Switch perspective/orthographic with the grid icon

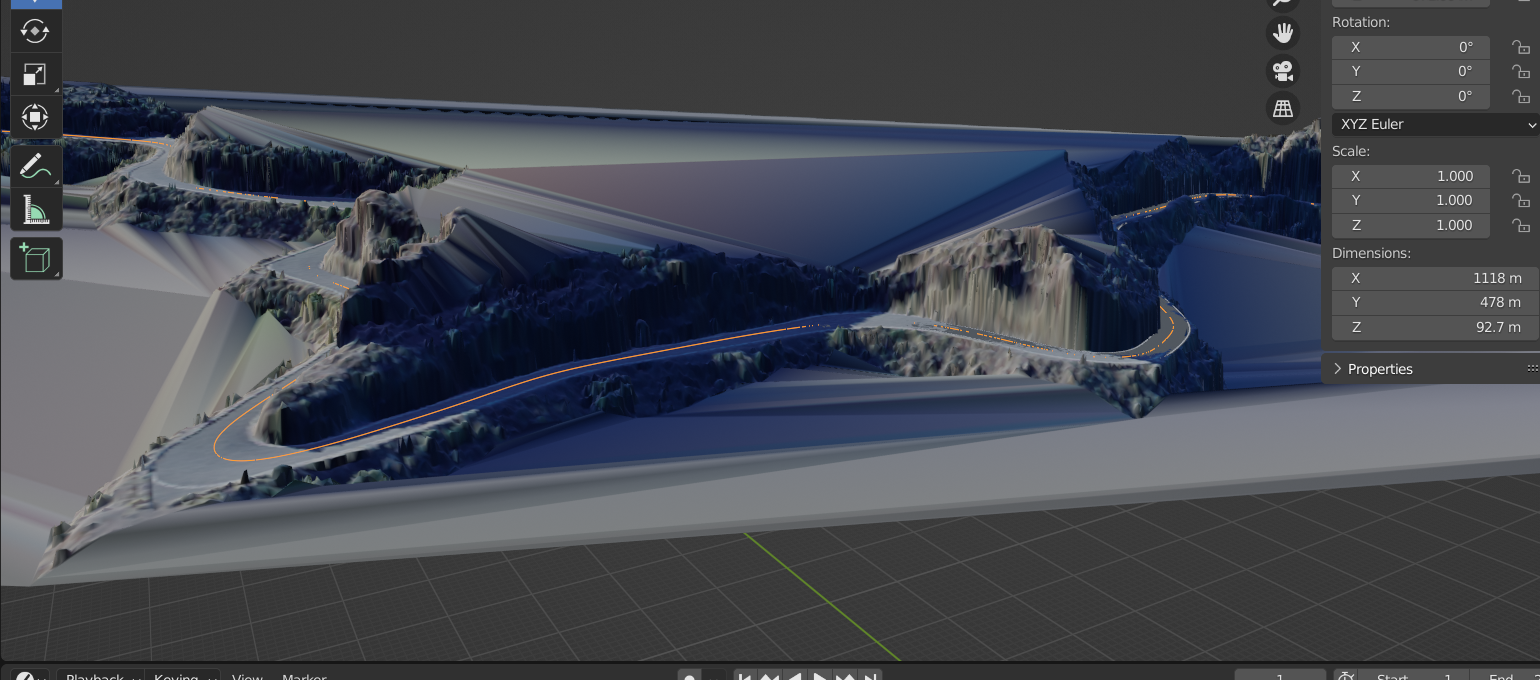(1283, 108)
